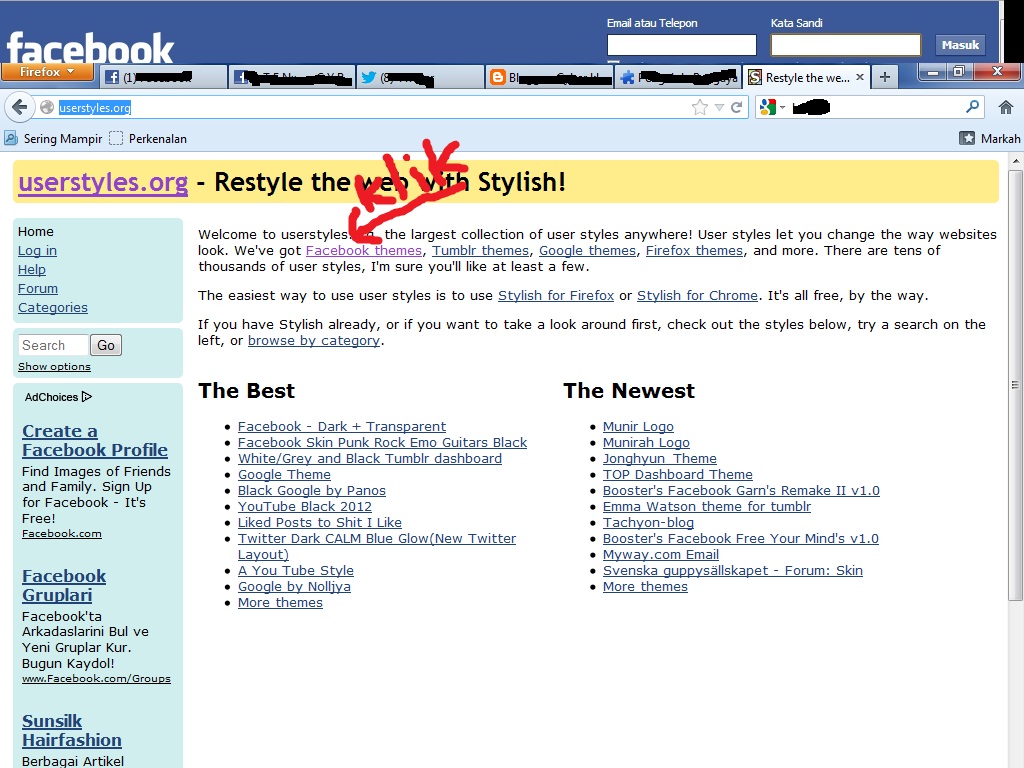Image resolution: width=1024 pixels, height=768 pixels.
Task: Open the Google Theme style link
Action: tap(284, 474)
